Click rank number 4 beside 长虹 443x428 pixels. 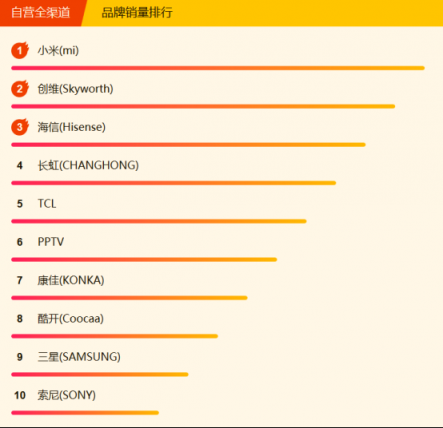tap(20, 165)
